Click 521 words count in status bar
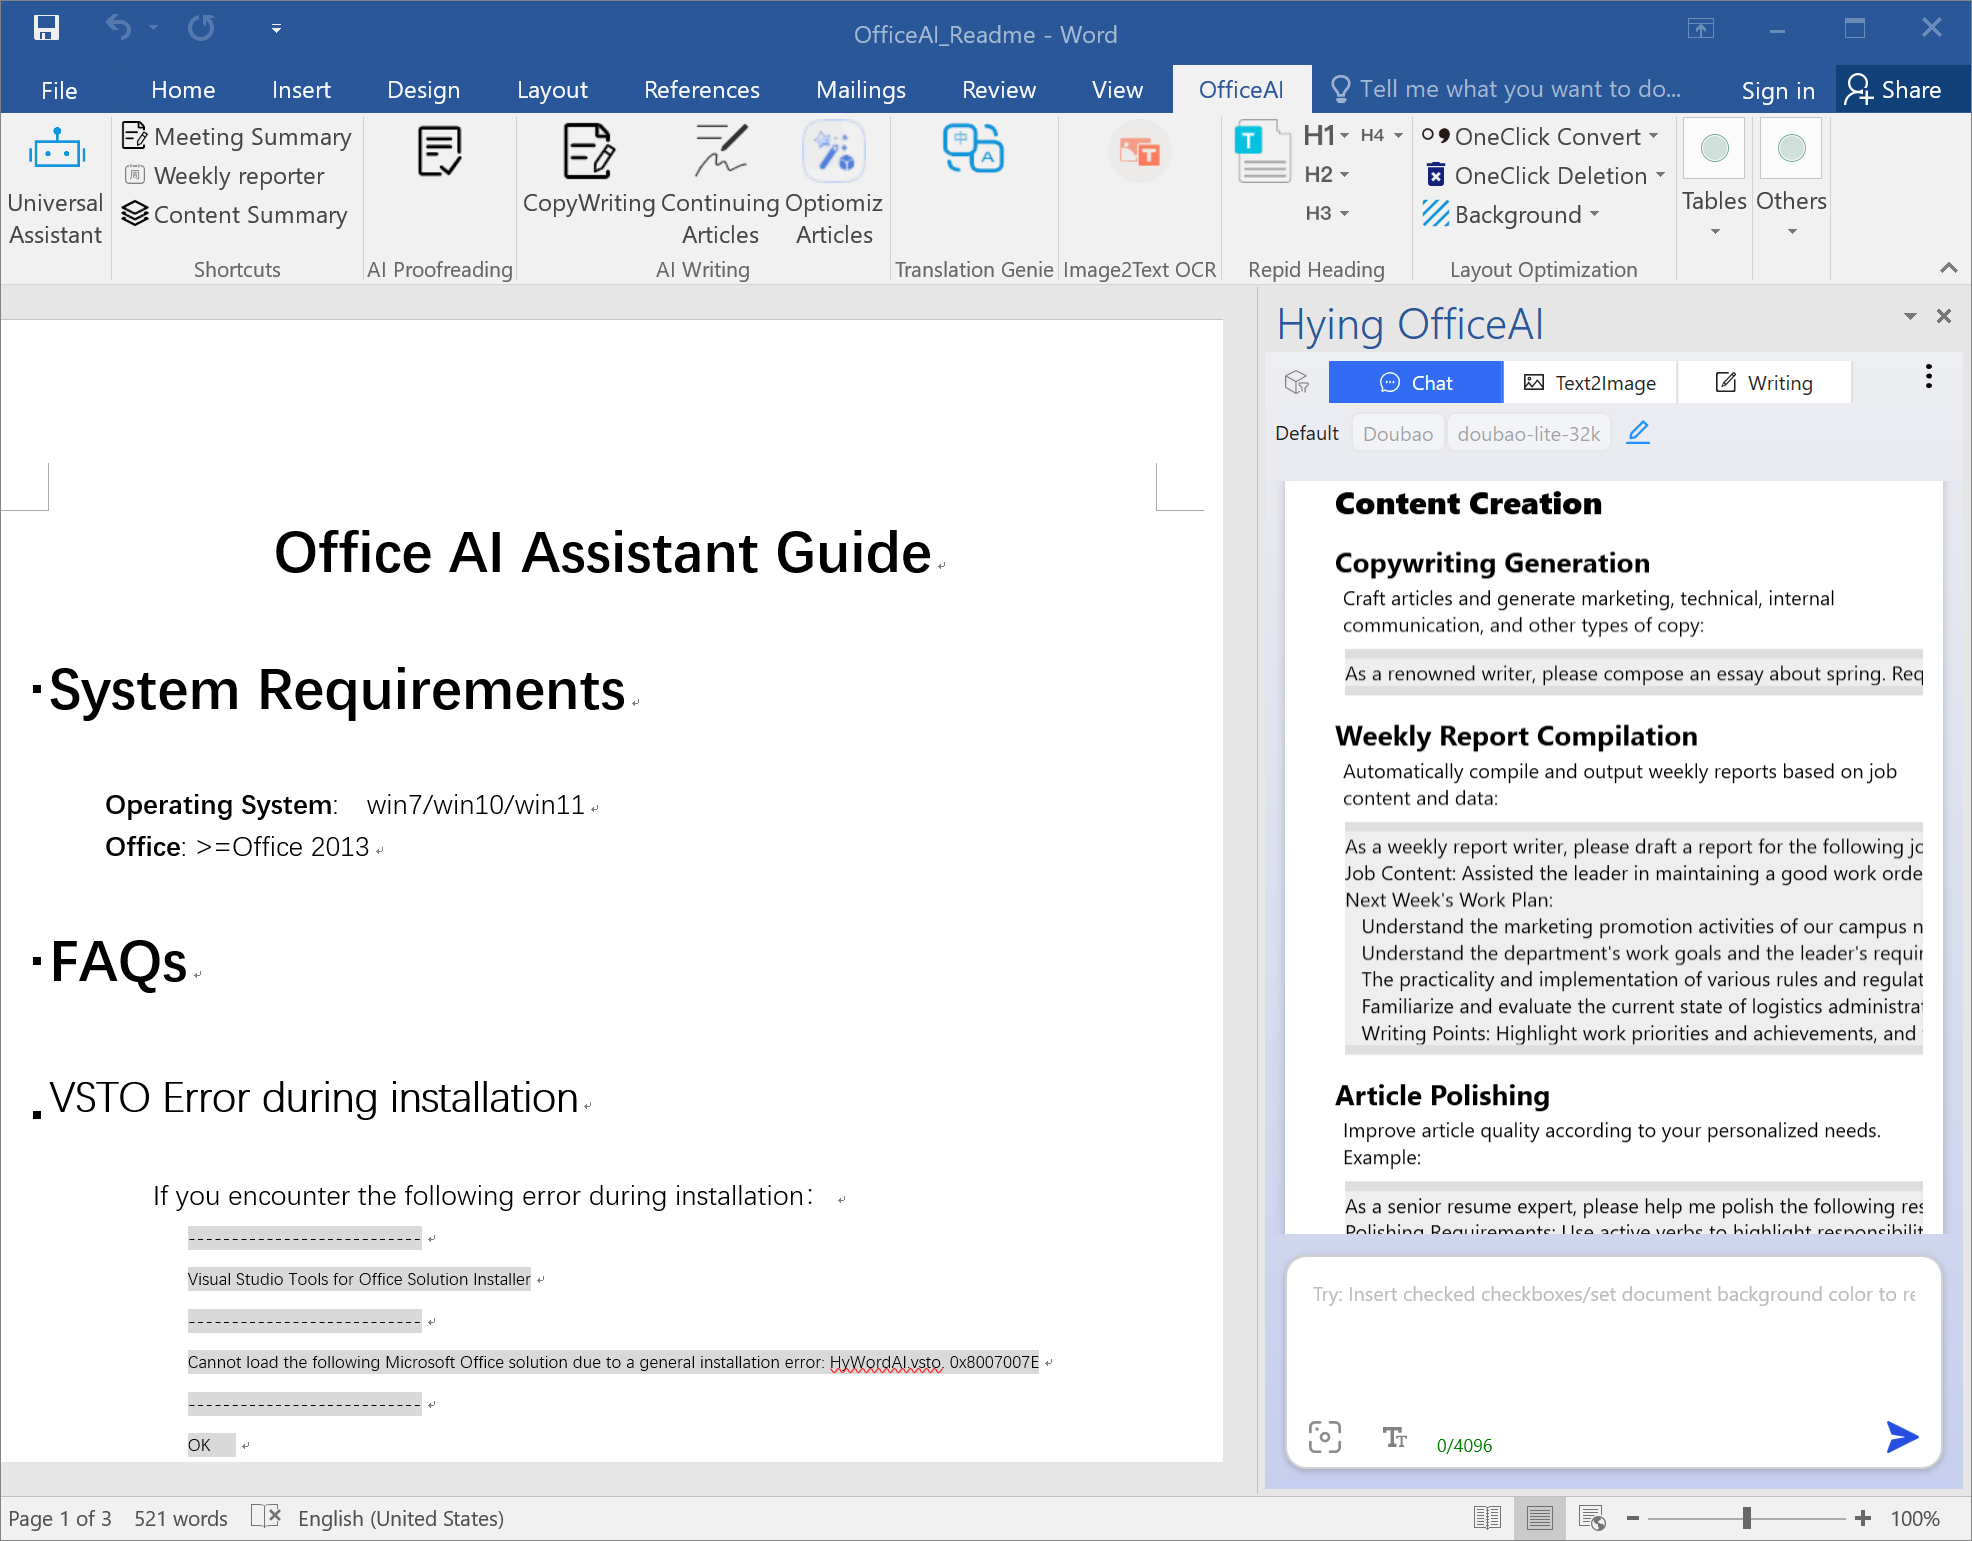This screenshot has width=1972, height=1541. tap(181, 1518)
